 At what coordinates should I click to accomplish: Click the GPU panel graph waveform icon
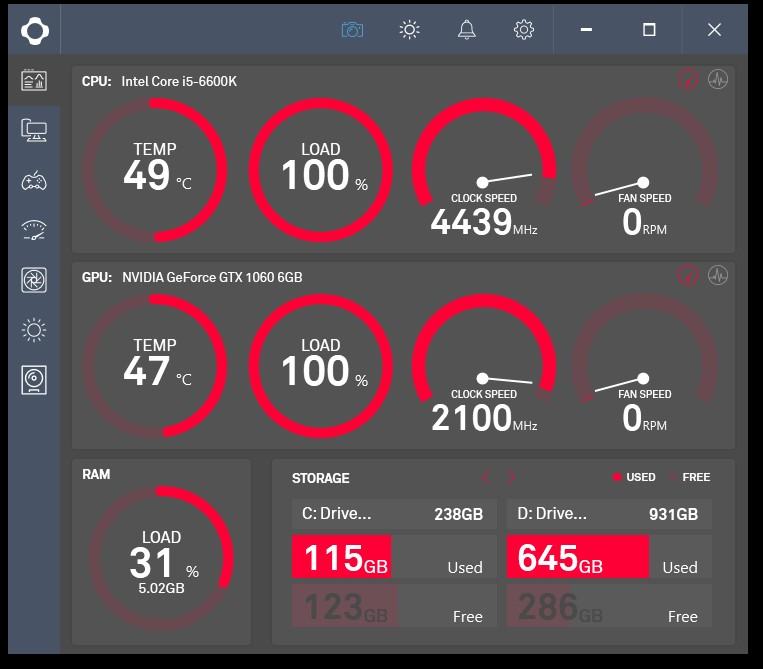click(x=718, y=275)
